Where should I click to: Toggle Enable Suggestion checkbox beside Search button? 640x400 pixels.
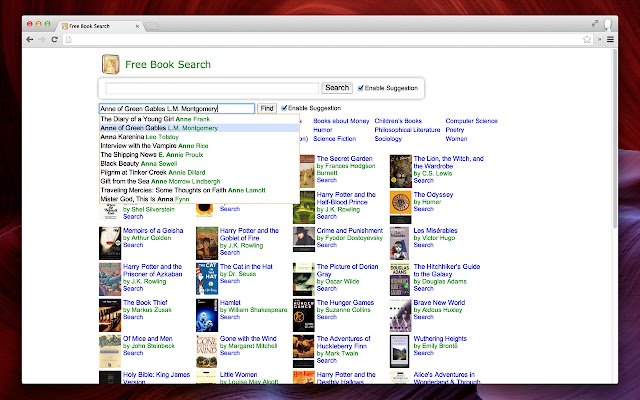click(360, 88)
